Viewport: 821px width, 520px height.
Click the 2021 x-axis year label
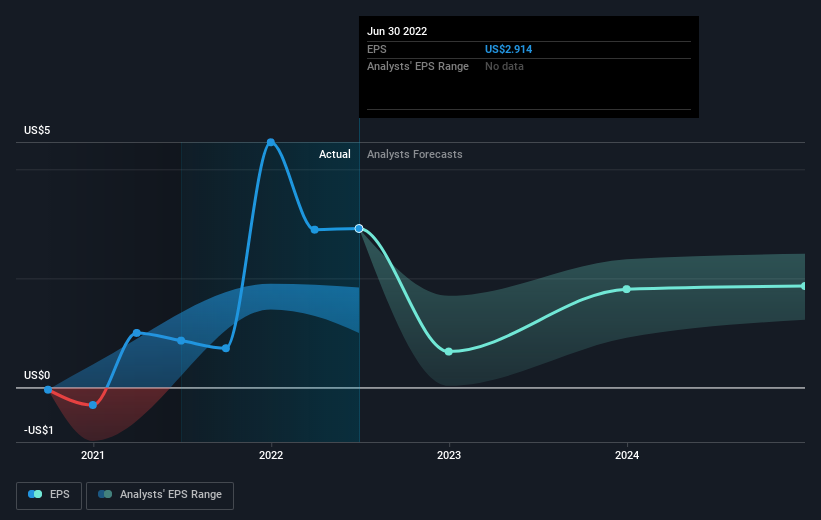(x=93, y=455)
